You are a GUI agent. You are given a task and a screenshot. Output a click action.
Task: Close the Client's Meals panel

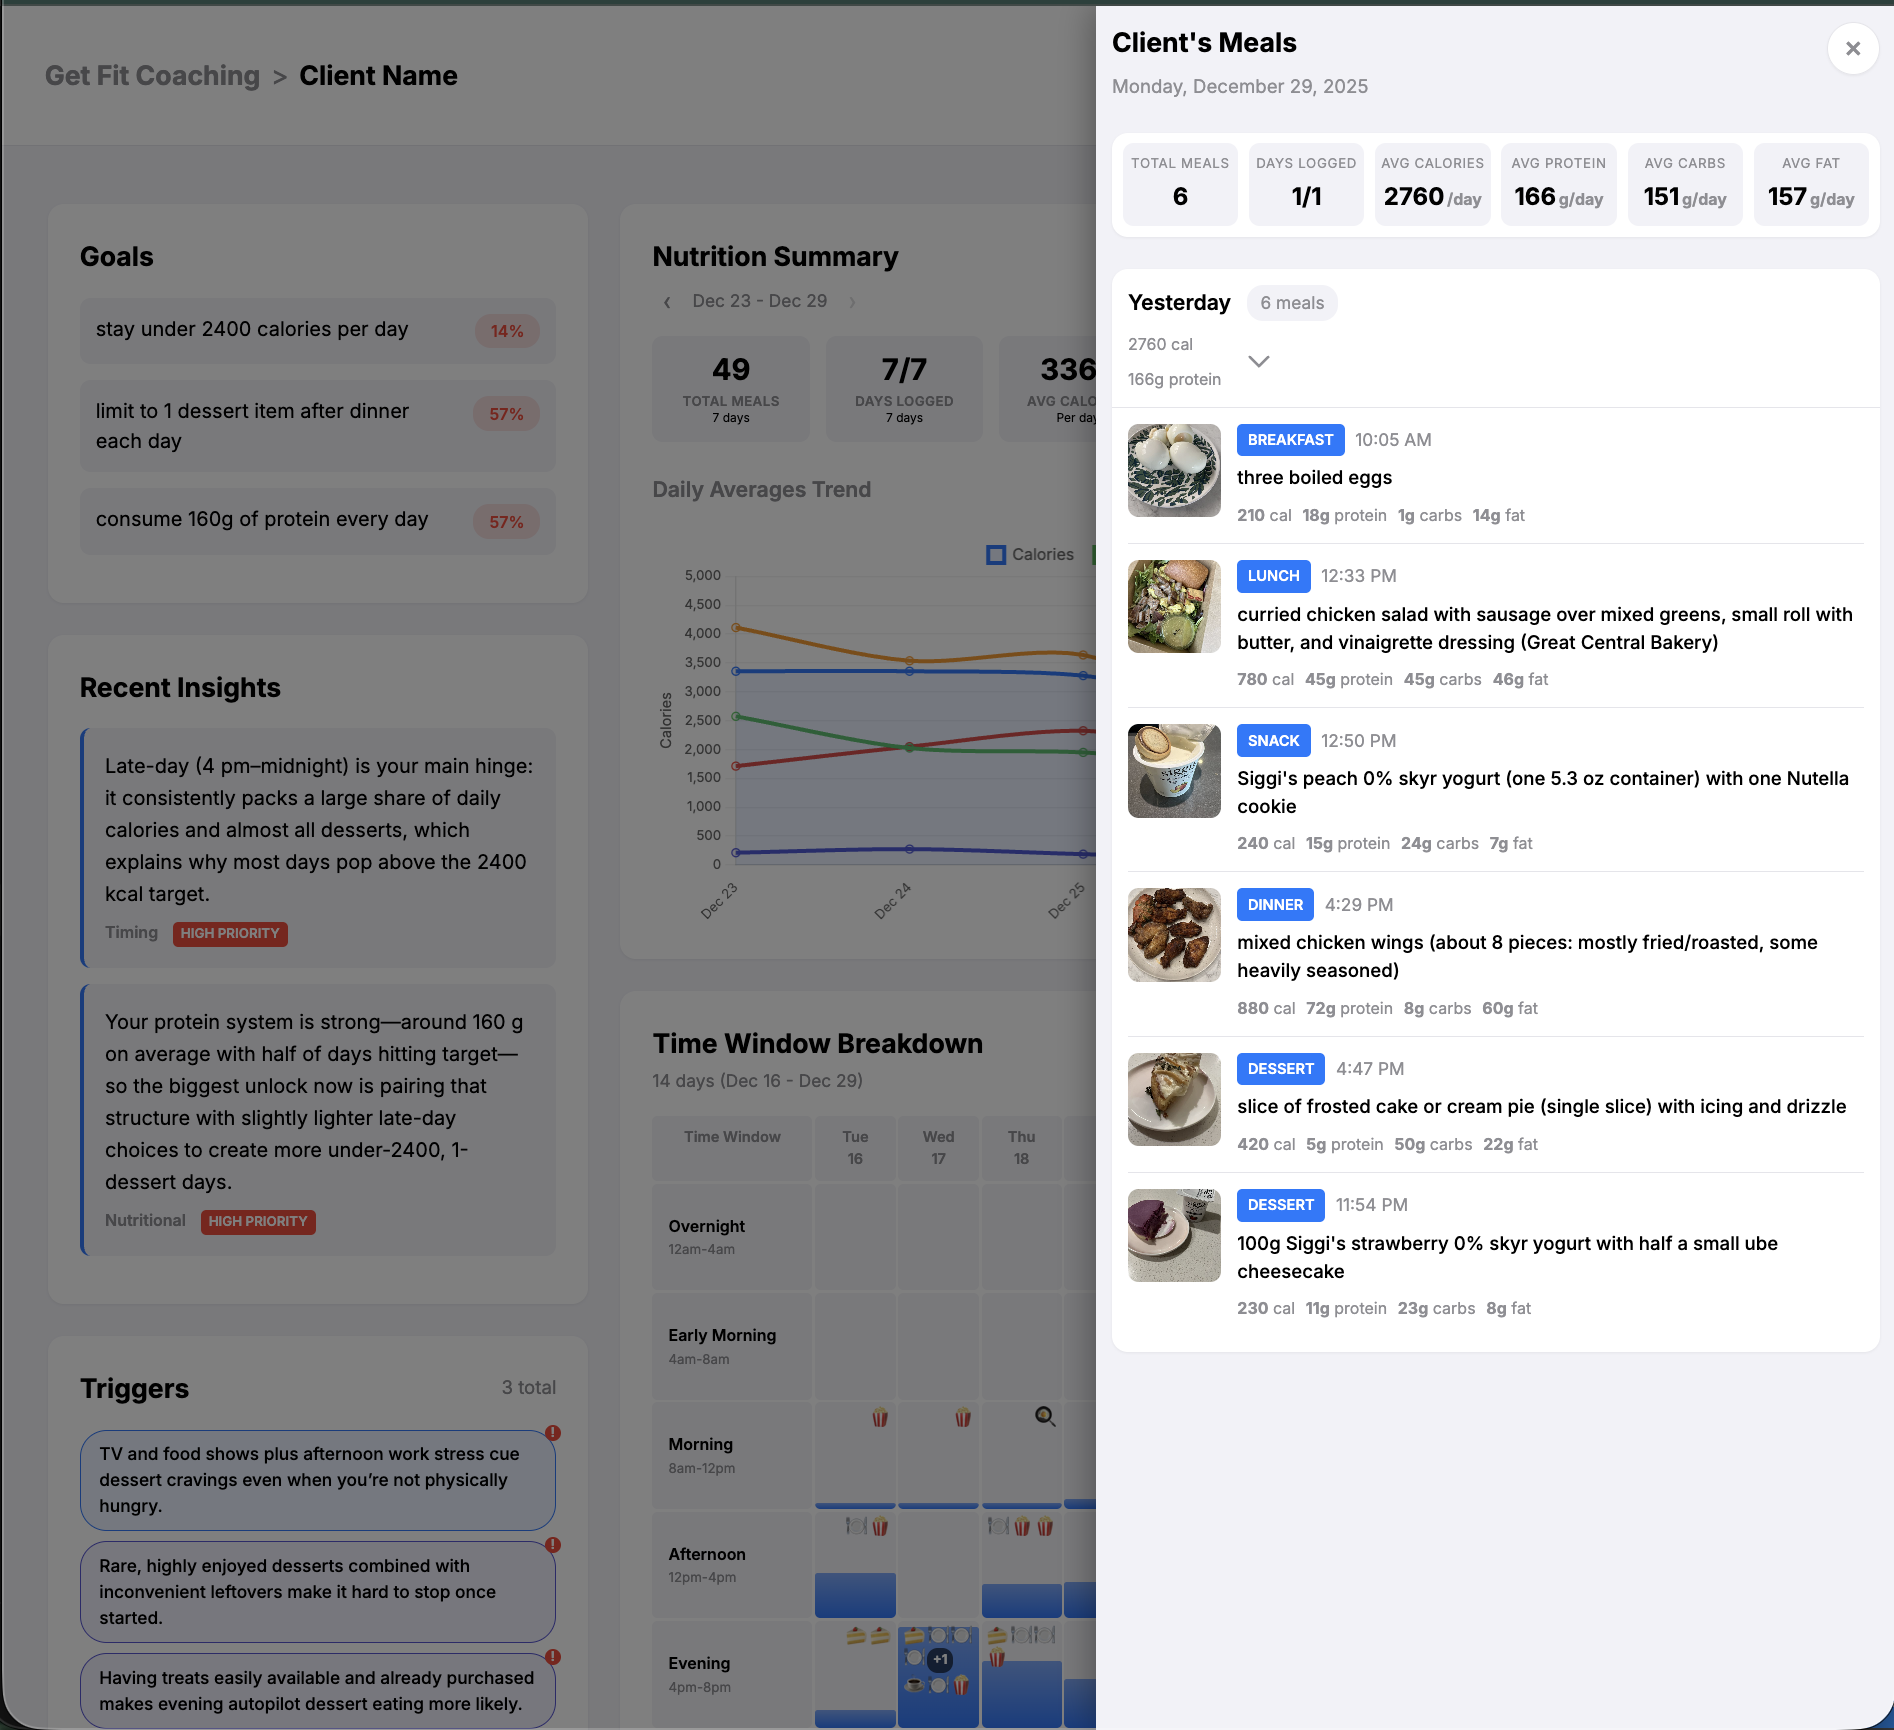click(1853, 48)
